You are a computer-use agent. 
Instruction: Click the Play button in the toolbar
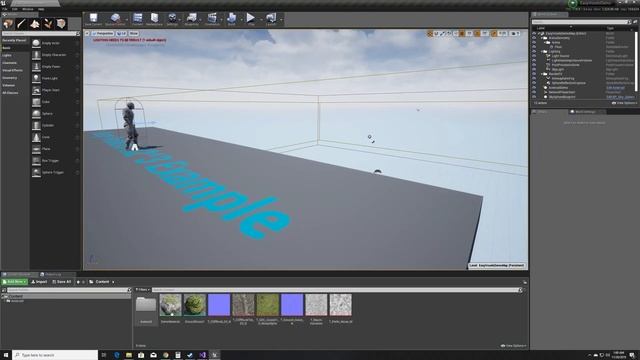[251, 19]
